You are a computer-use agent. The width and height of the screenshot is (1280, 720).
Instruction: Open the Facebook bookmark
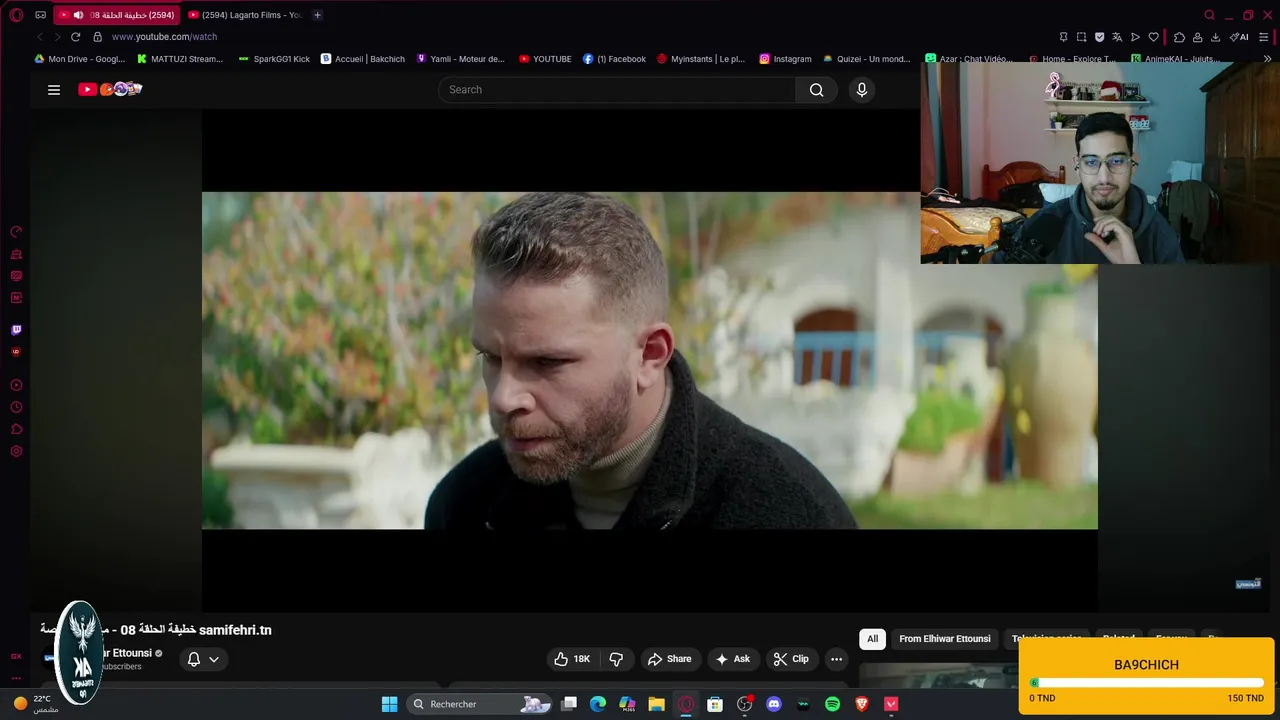(x=614, y=59)
